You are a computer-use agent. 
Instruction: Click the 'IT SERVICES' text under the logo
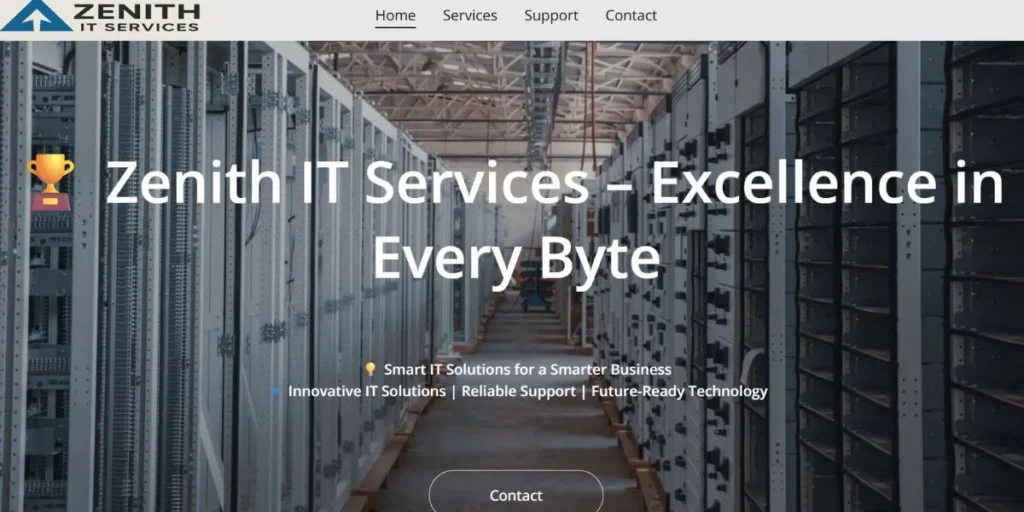pos(138,27)
